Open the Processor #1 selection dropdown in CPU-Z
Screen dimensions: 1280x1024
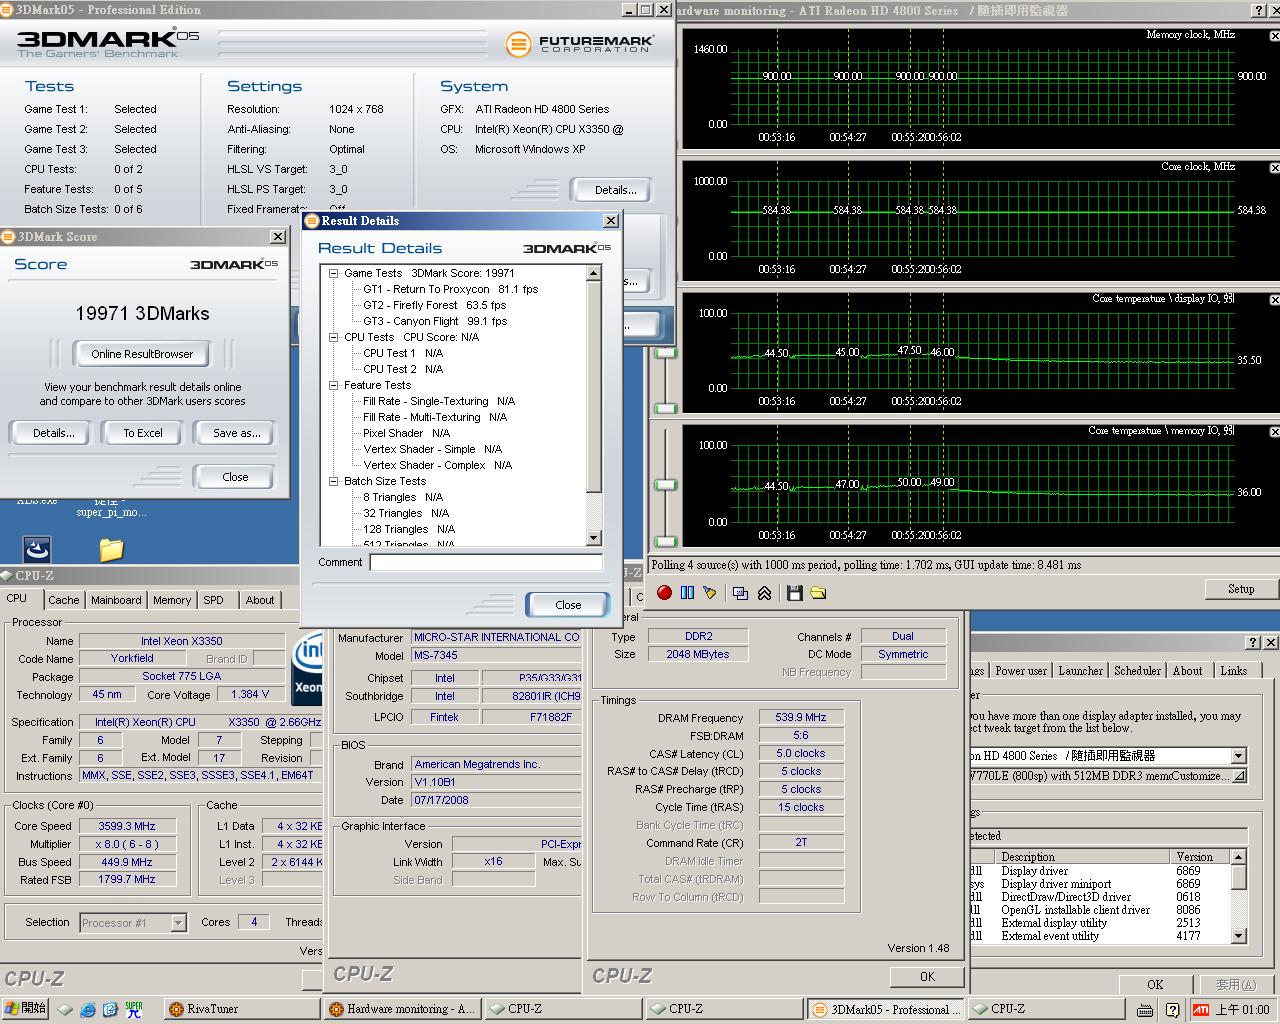coord(178,923)
